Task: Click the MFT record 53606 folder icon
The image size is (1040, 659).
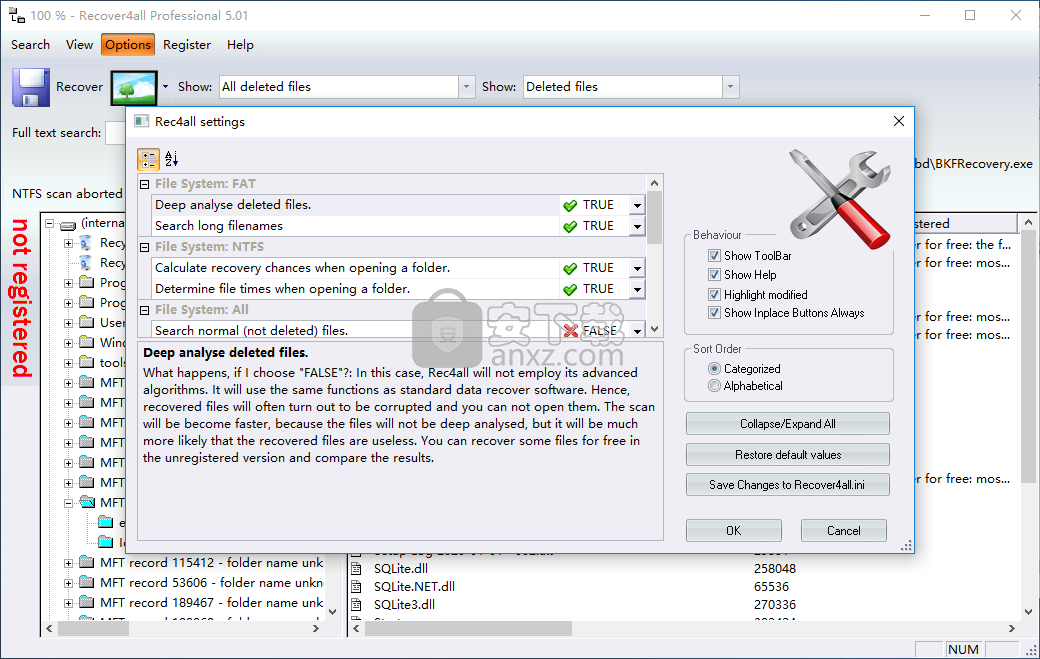Action: 87,582
